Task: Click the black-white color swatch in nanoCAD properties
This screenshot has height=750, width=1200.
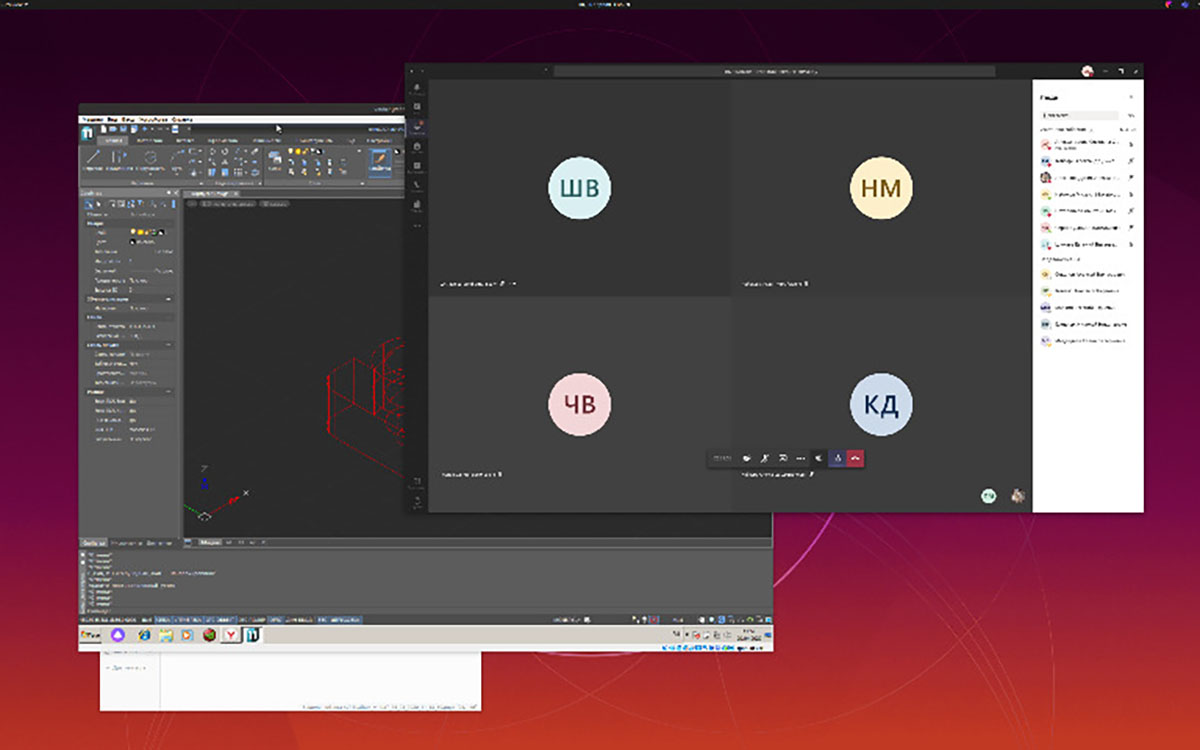Action: pos(132,242)
